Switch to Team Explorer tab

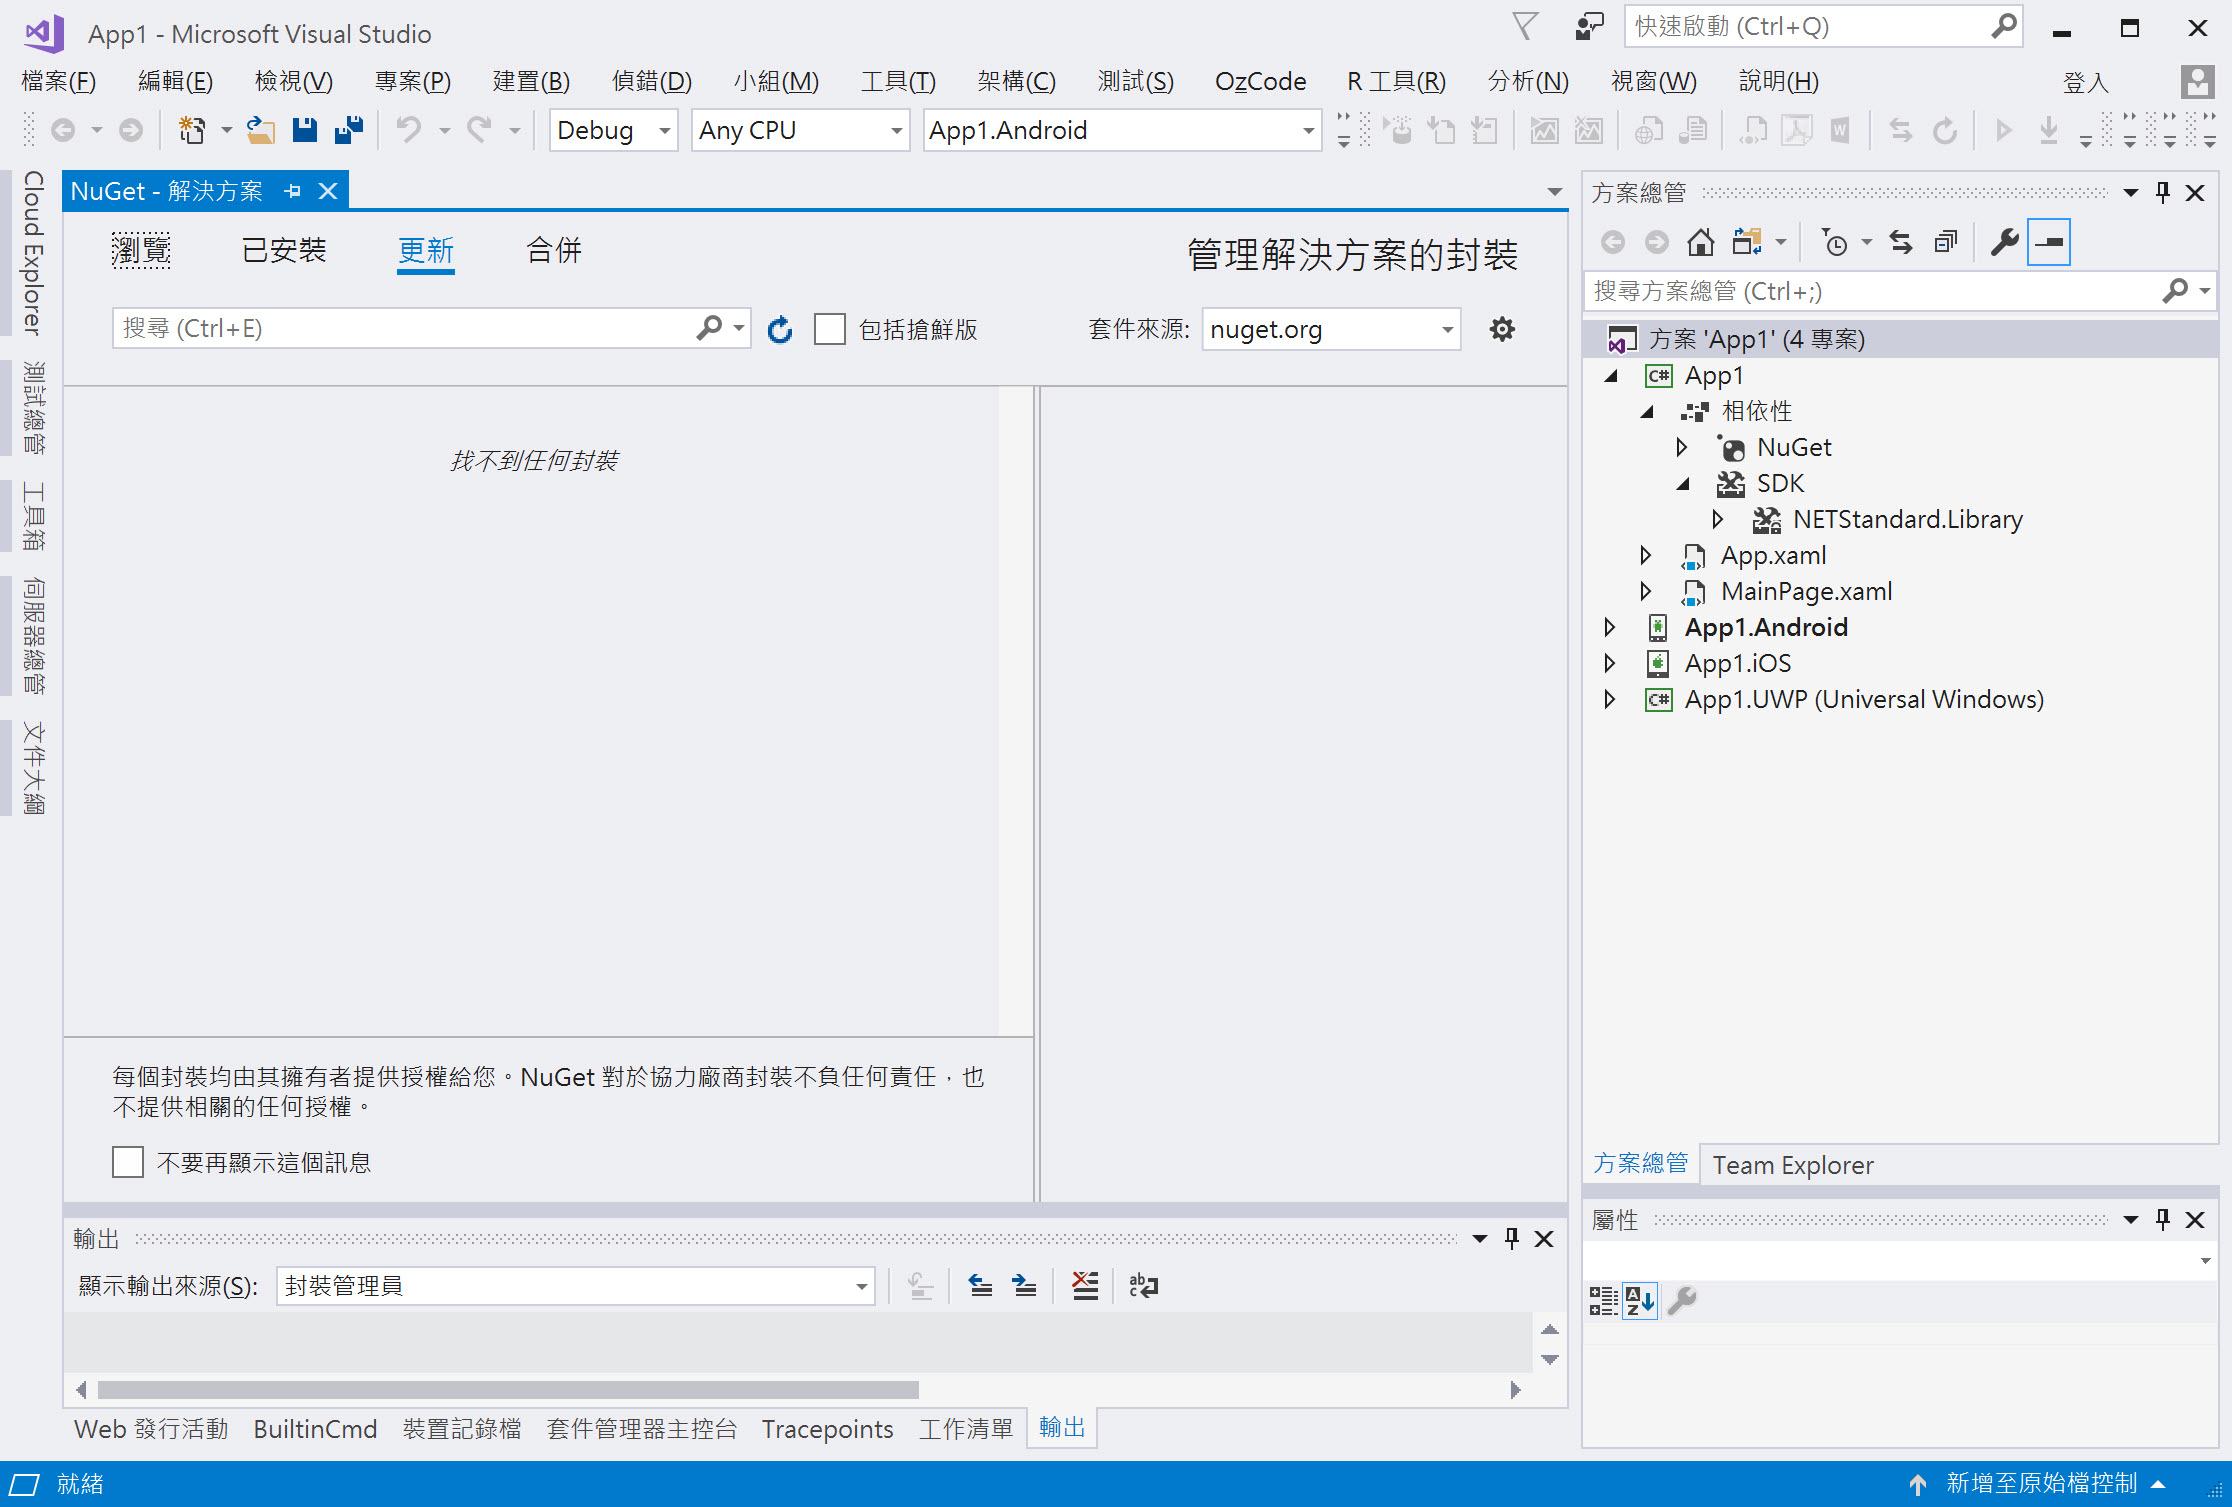pyautogui.click(x=1793, y=1165)
